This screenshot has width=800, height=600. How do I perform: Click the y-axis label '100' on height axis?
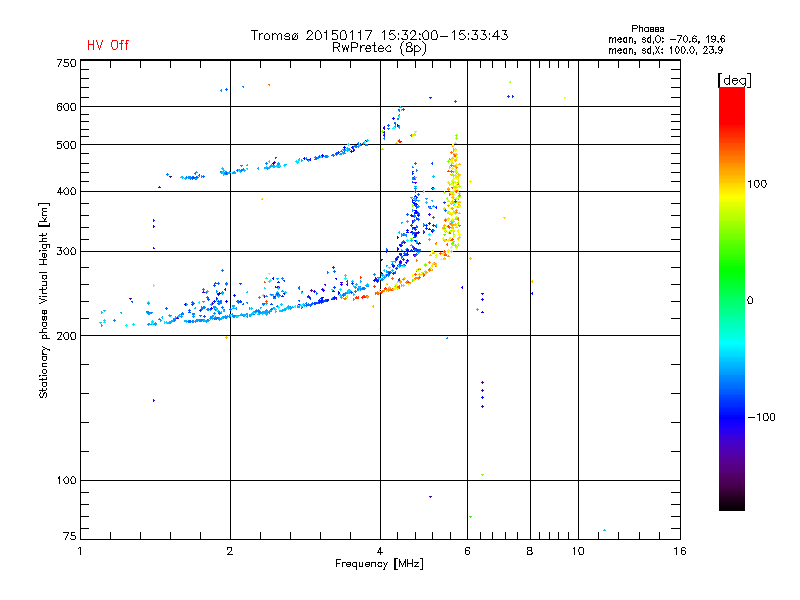66,480
